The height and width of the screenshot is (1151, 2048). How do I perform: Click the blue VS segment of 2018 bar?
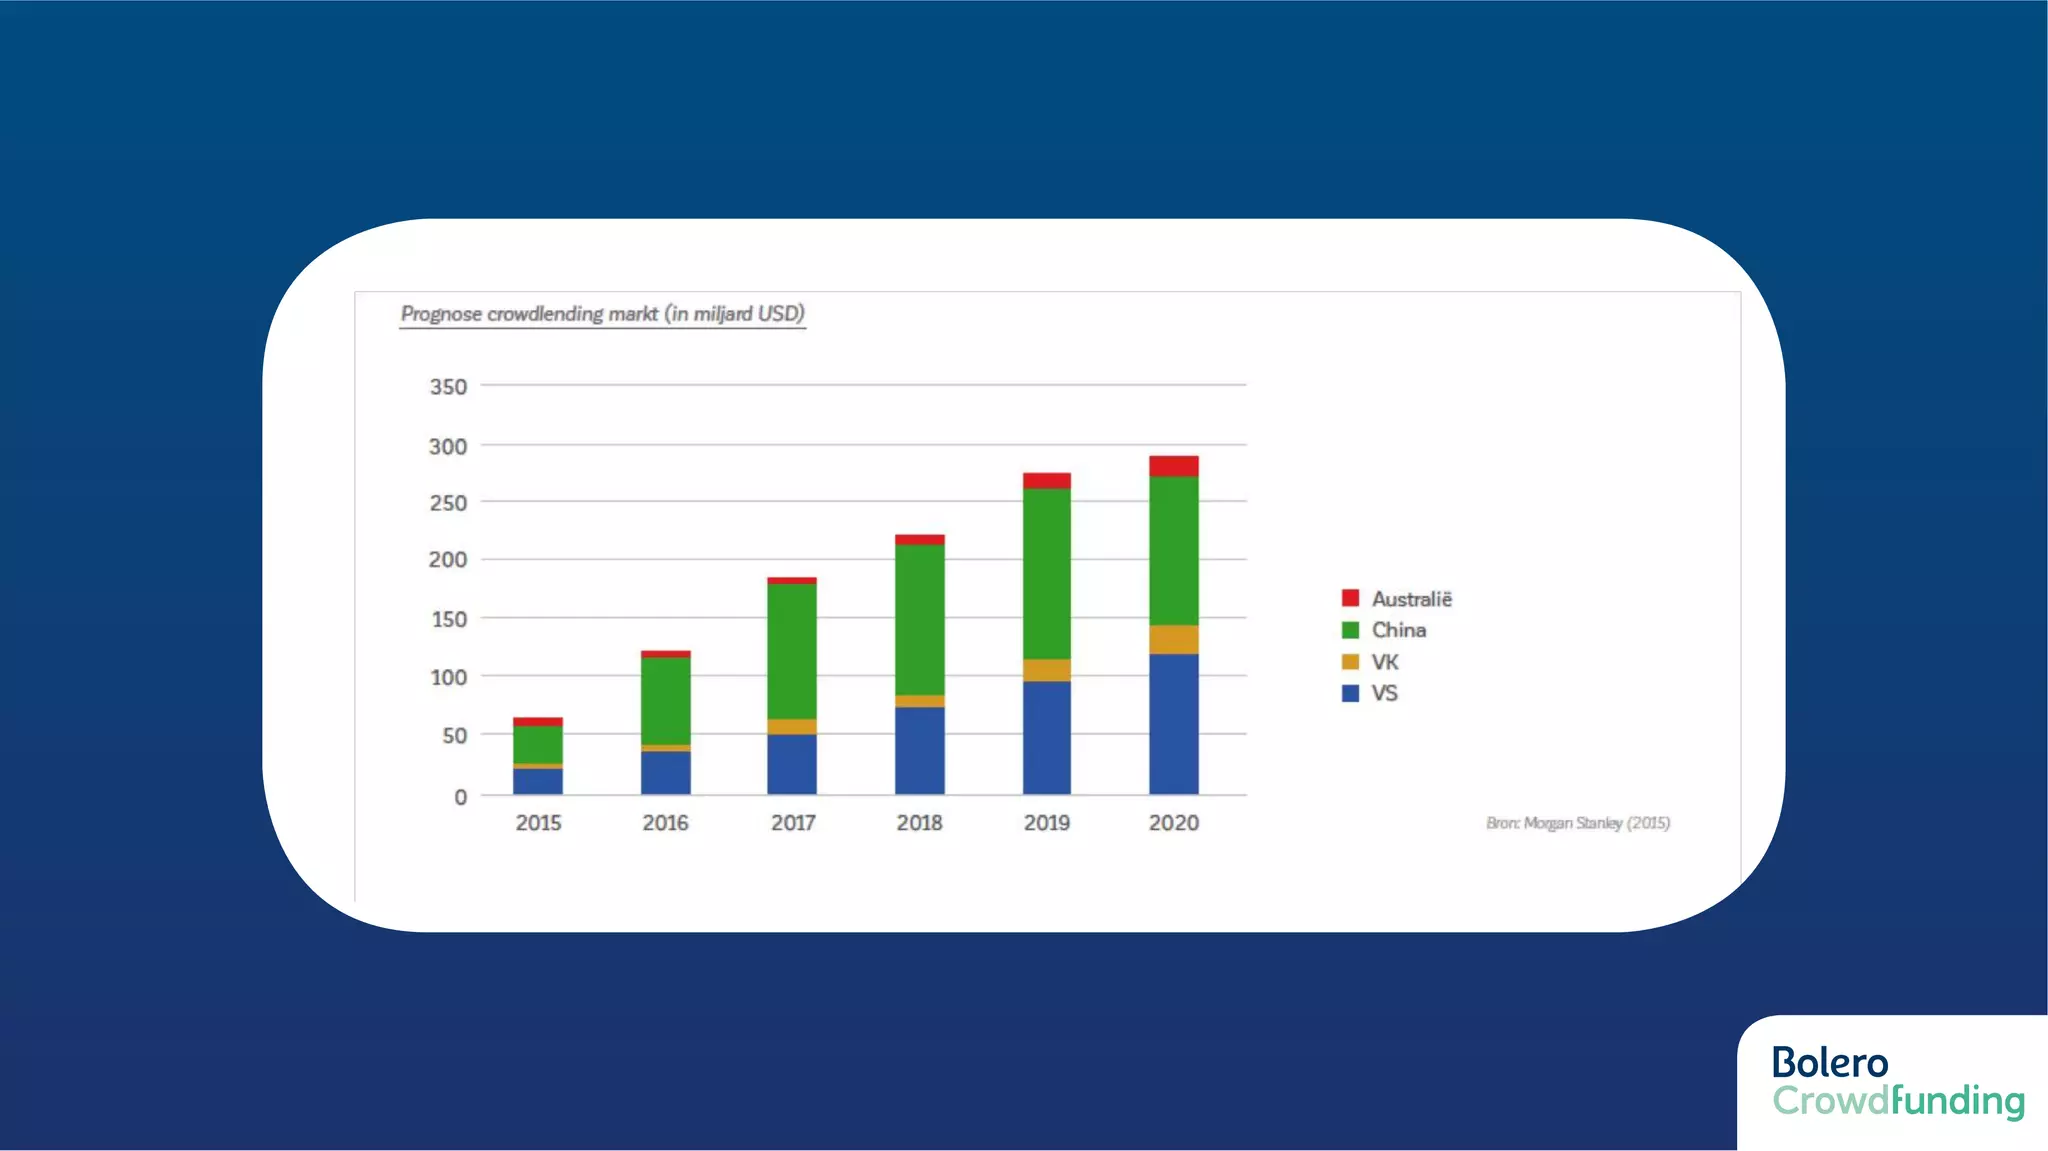point(919,750)
